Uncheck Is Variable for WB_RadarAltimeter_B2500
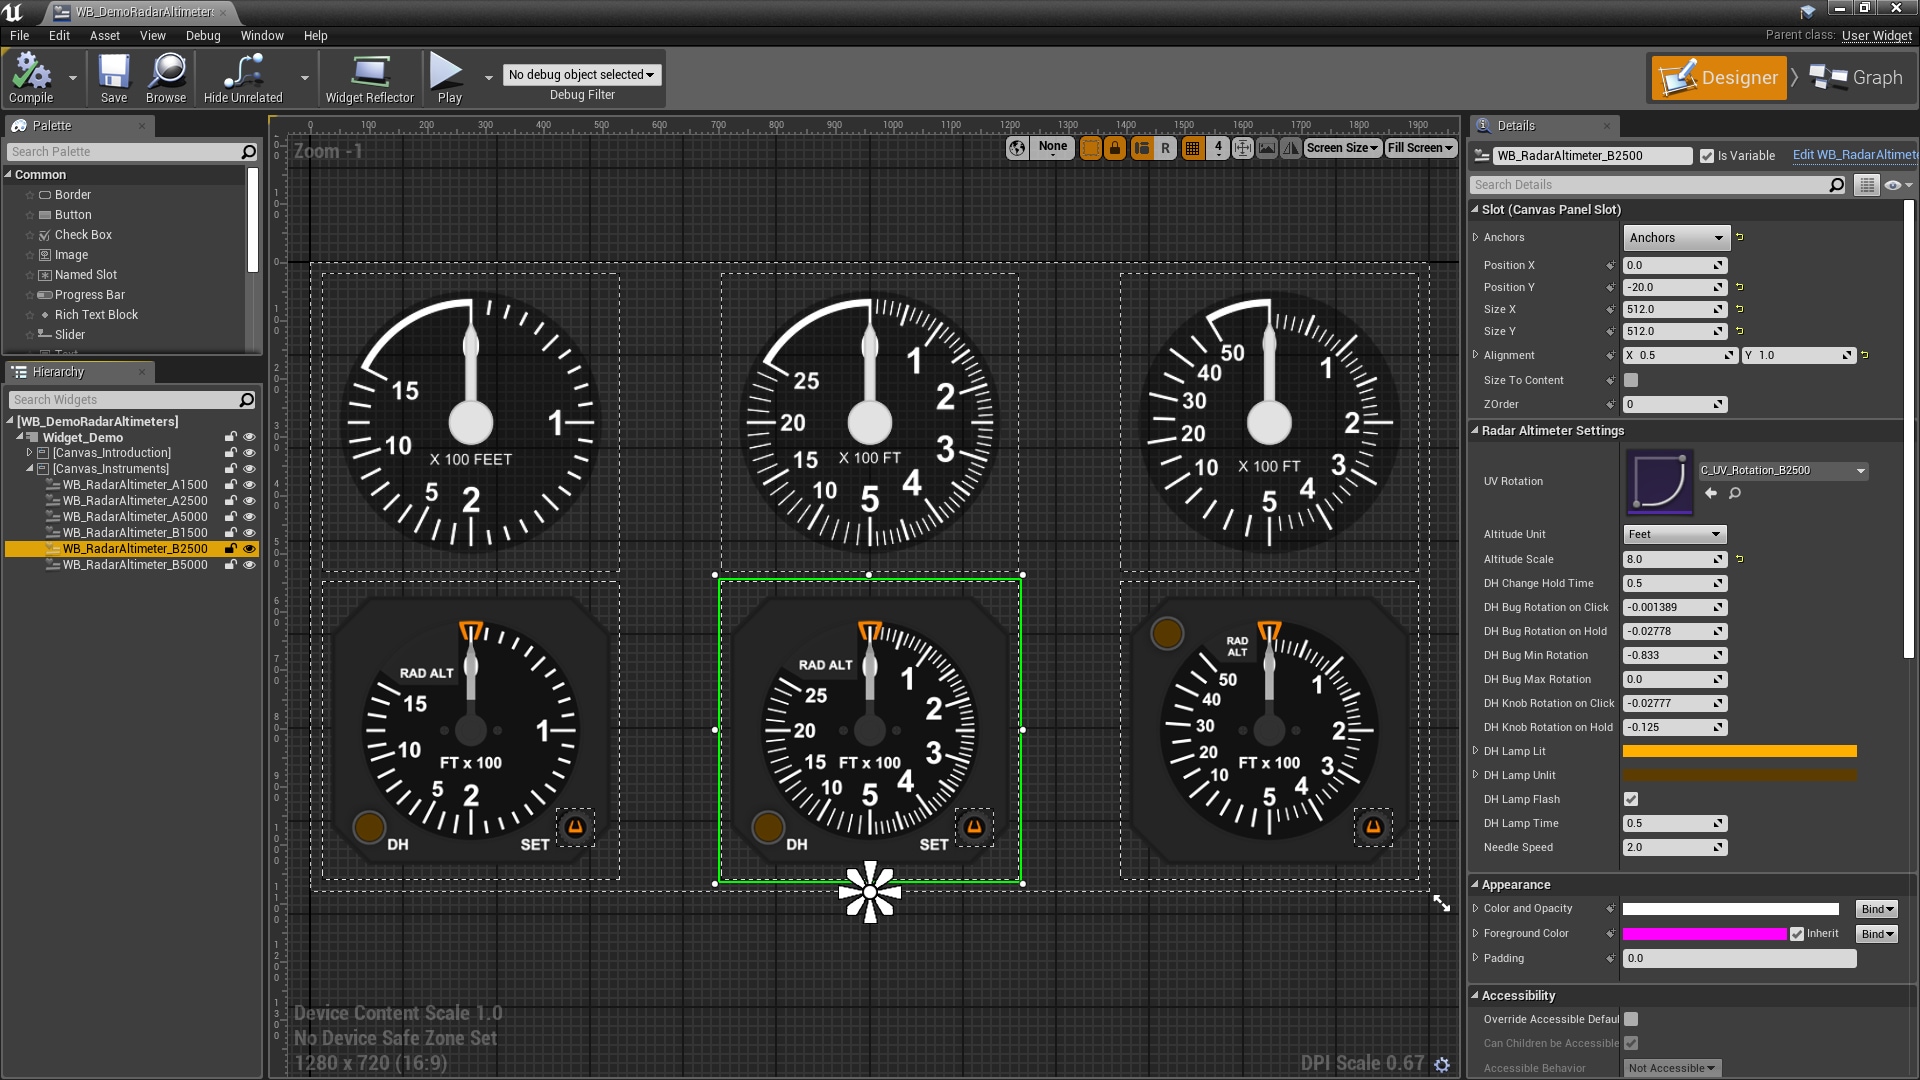 1708,156
